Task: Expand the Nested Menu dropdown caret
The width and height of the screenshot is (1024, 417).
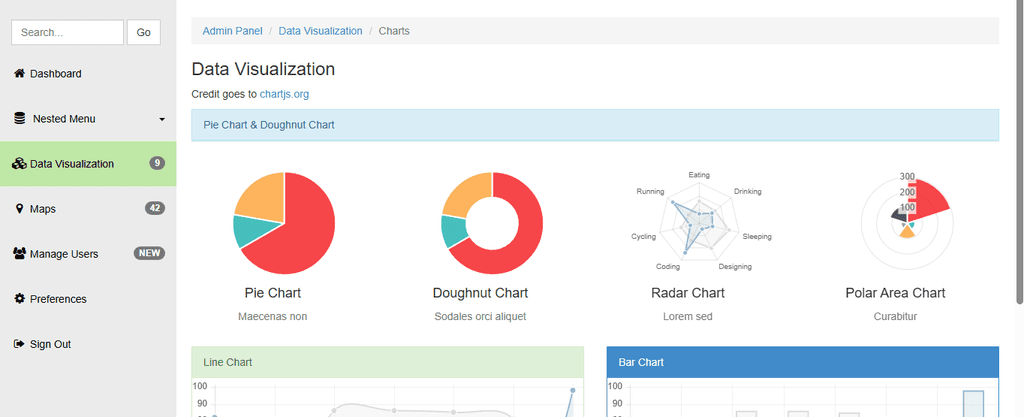Action: (162, 120)
